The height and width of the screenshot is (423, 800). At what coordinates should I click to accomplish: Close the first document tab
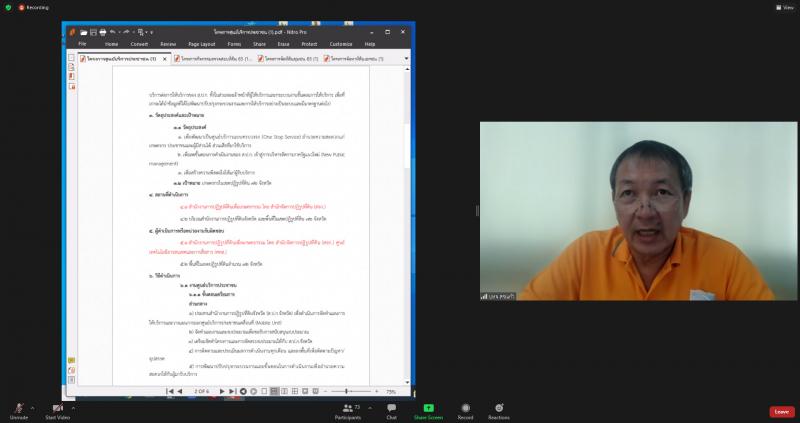click(x=164, y=59)
